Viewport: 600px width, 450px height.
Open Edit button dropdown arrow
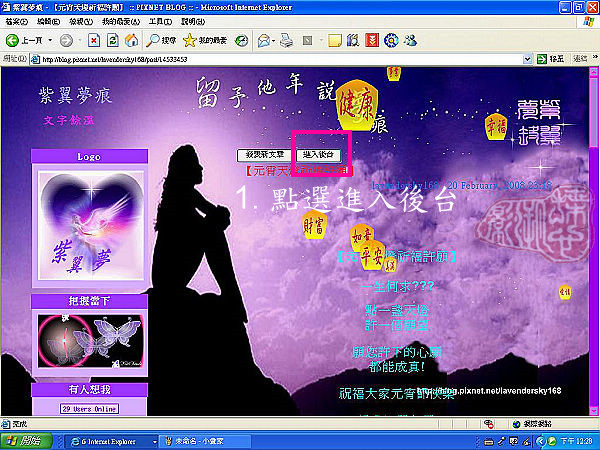[x=321, y=40]
